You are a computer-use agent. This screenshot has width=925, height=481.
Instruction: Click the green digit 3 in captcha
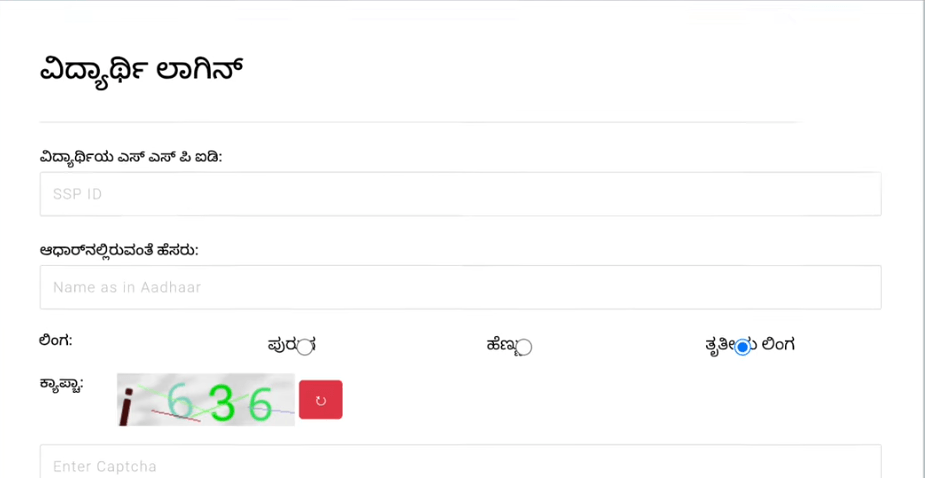223,402
